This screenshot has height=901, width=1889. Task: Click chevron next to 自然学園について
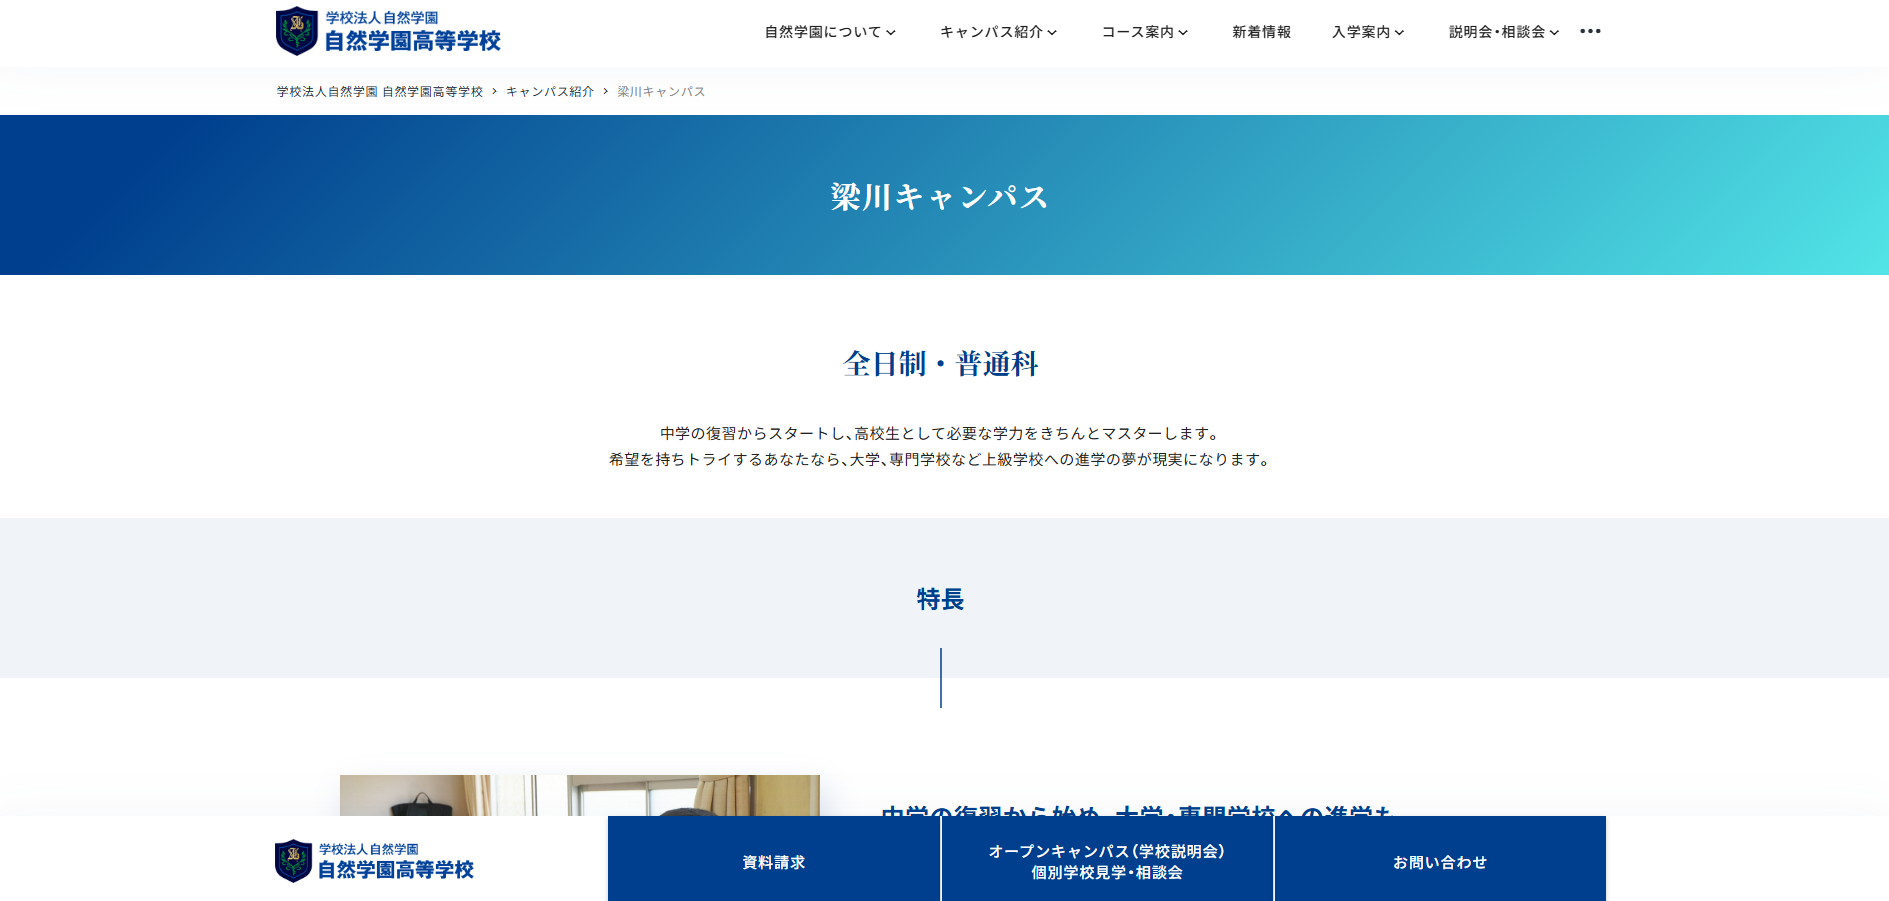[x=891, y=33]
